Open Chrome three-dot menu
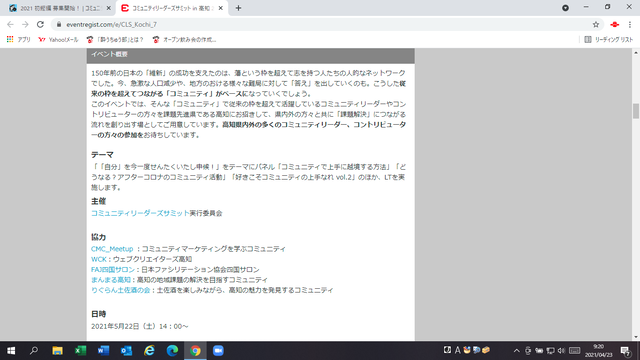Screen dimensions: 640x360 (630, 24)
